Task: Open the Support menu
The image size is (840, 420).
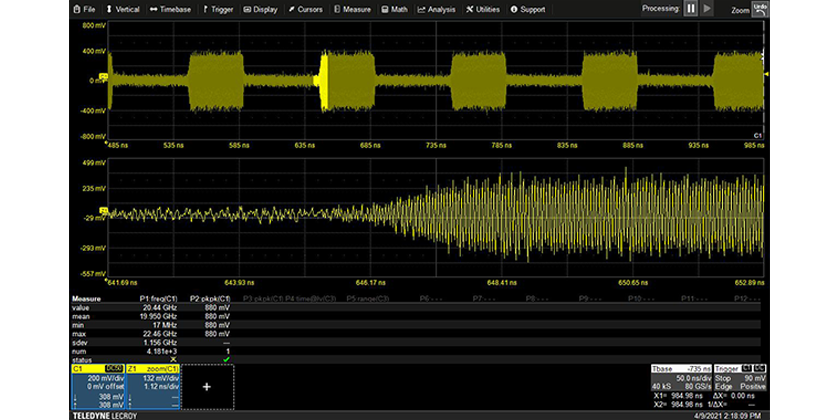Action: coord(530,9)
